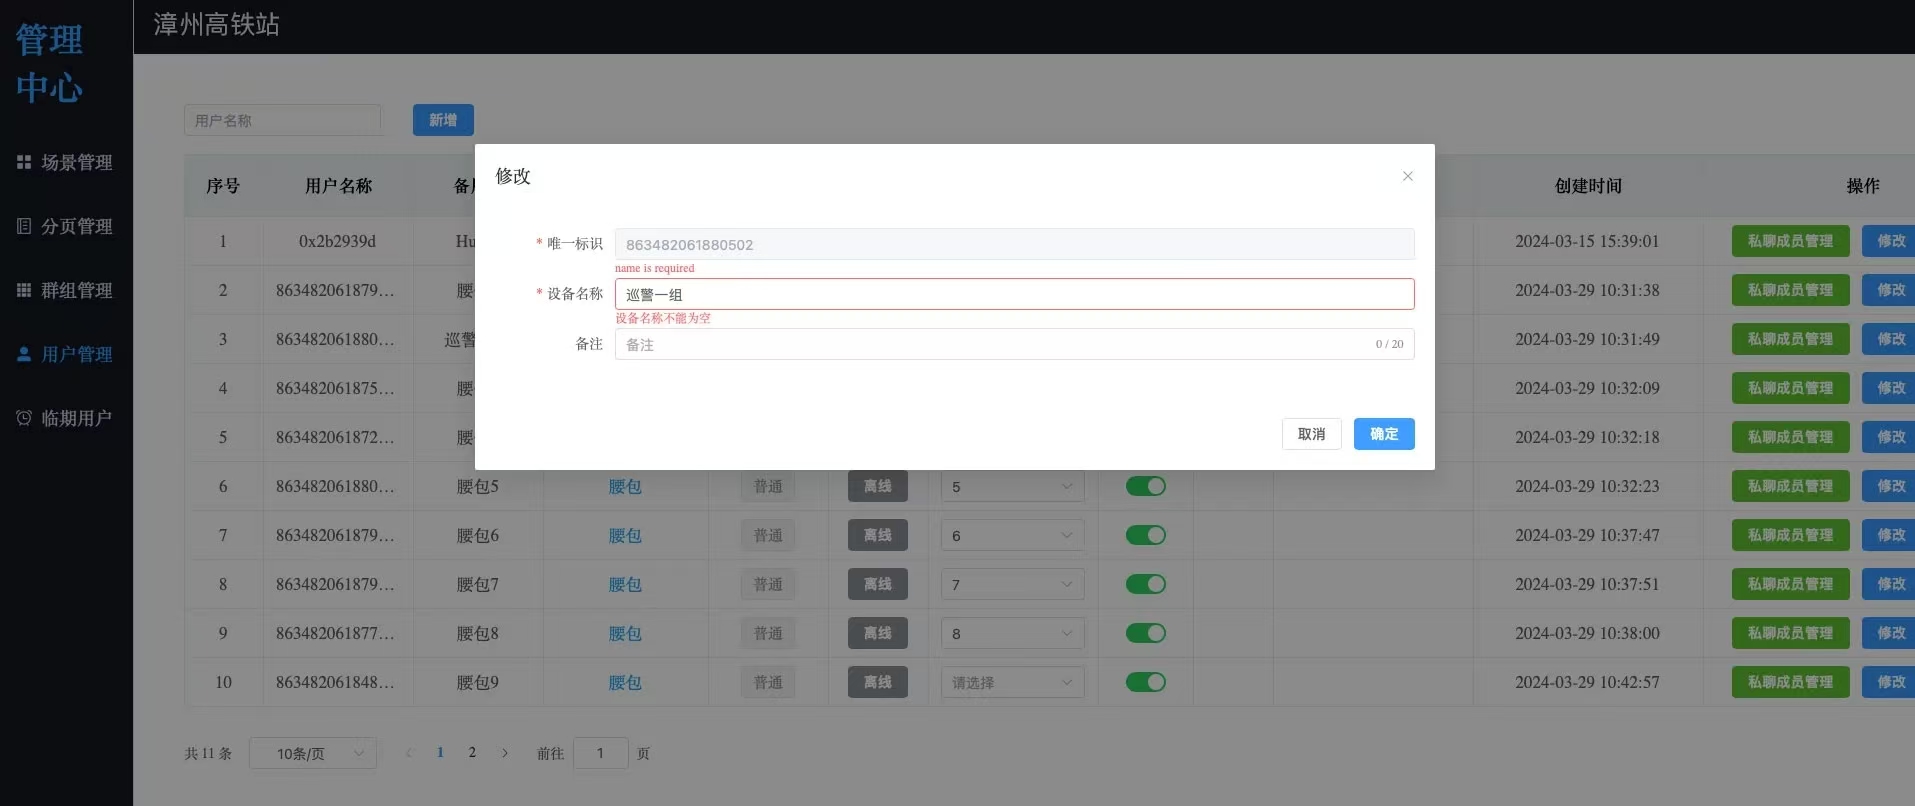
Task: Open 分页管理 menu item
Action: pos(66,226)
